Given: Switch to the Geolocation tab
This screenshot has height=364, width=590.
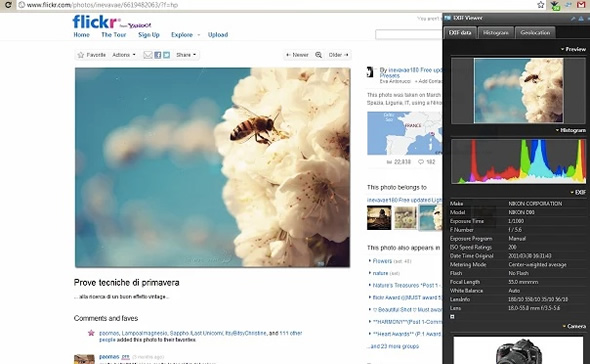Looking at the screenshot, I should pyautogui.click(x=535, y=33).
